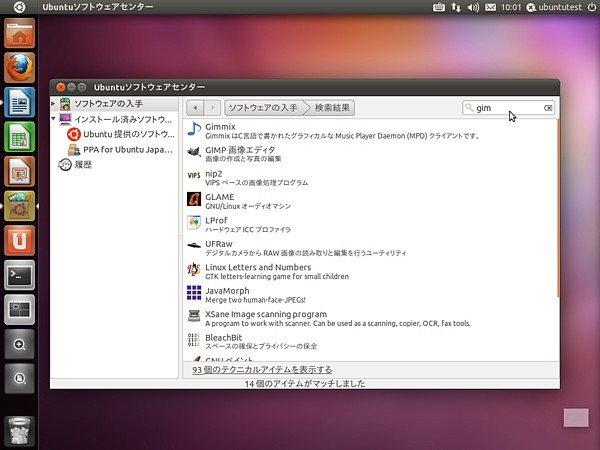Open the Workspace Switcher launcher icon
The height and width of the screenshot is (450, 600).
coord(20,309)
